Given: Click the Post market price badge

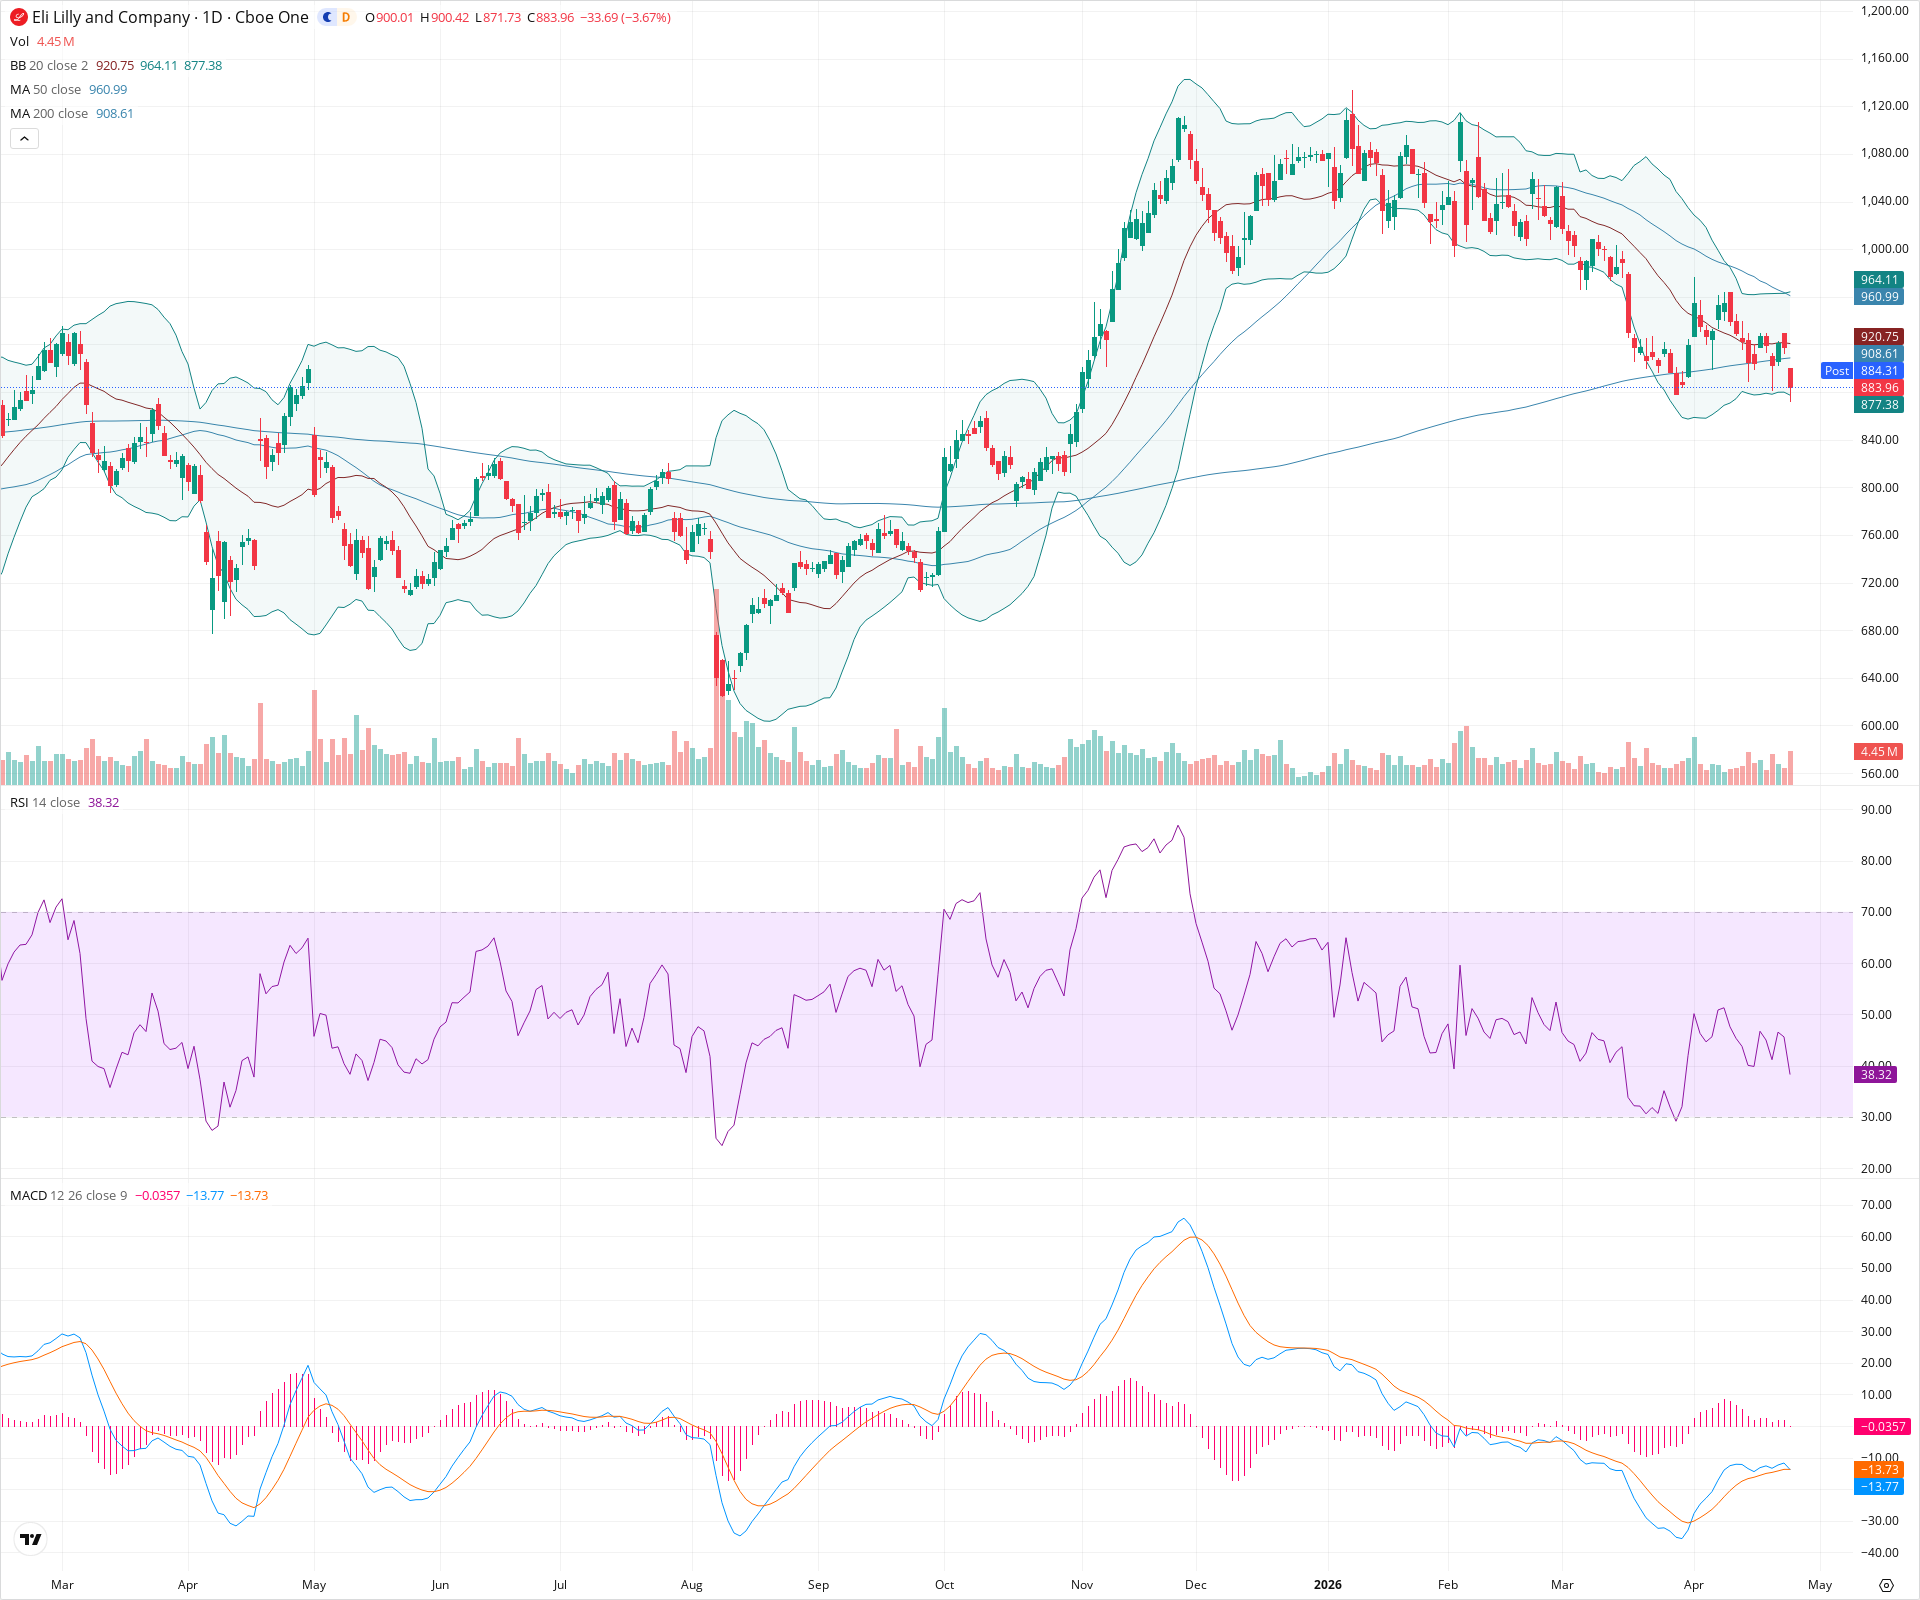Looking at the screenshot, I should 1837,371.
